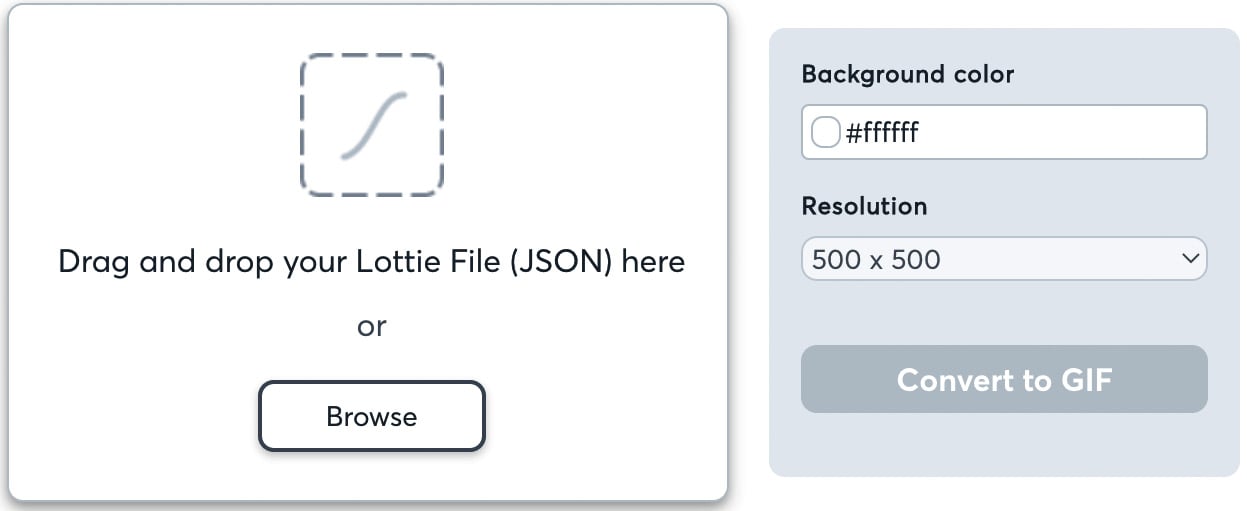Click the "GIF" word on convert button
Screen dimensions: 1247x511
[x=1085, y=380]
